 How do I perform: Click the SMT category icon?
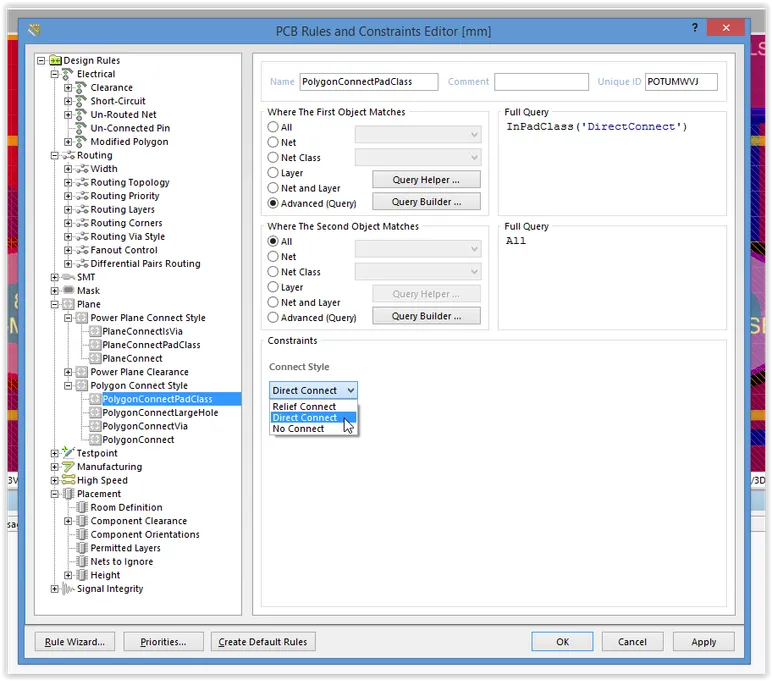tap(68, 277)
